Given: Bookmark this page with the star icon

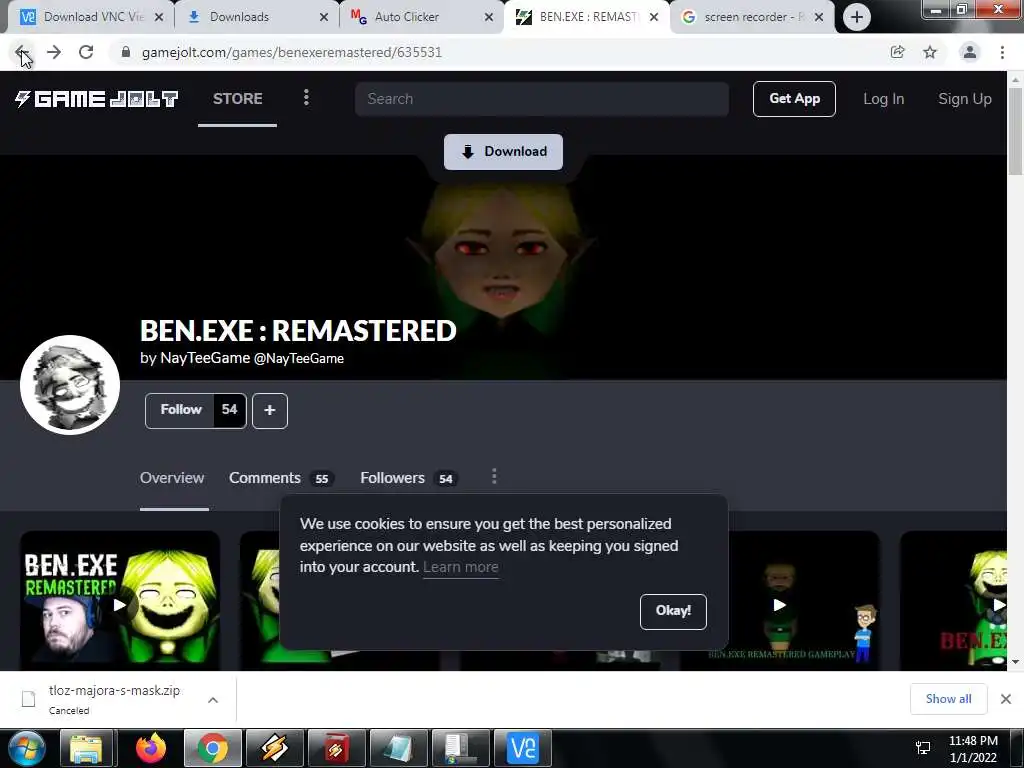Looking at the screenshot, I should coord(930,52).
